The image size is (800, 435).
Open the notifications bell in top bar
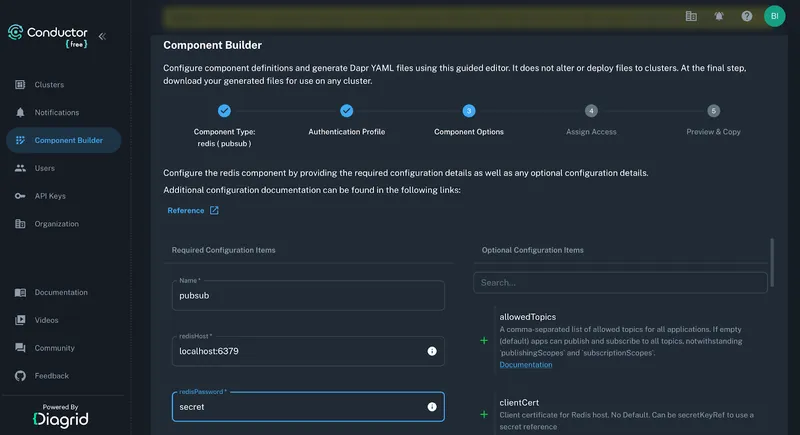(719, 16)
